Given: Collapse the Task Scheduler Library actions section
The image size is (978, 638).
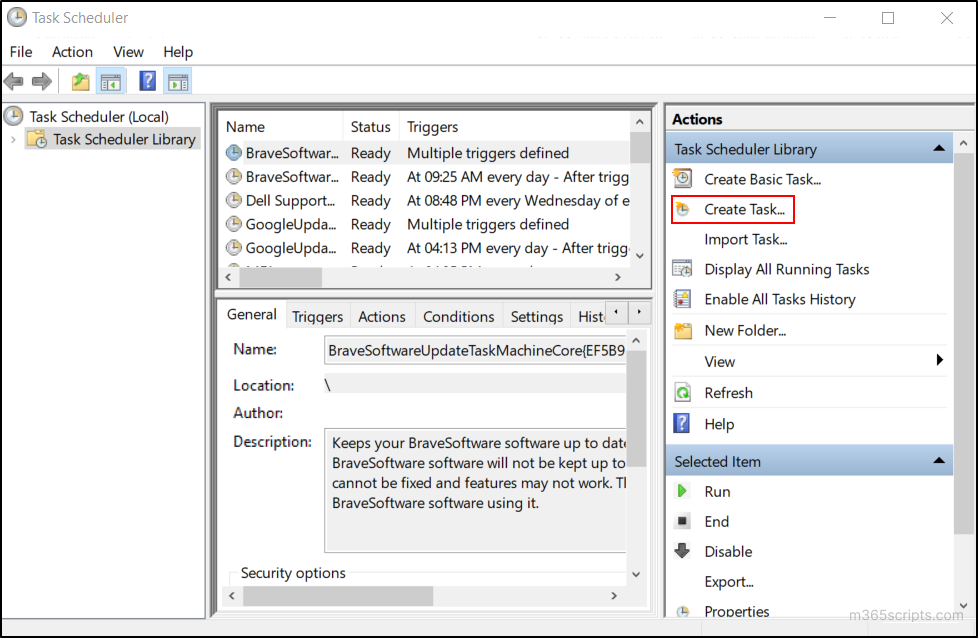Looking at the screenshot, I should [940, 147].
